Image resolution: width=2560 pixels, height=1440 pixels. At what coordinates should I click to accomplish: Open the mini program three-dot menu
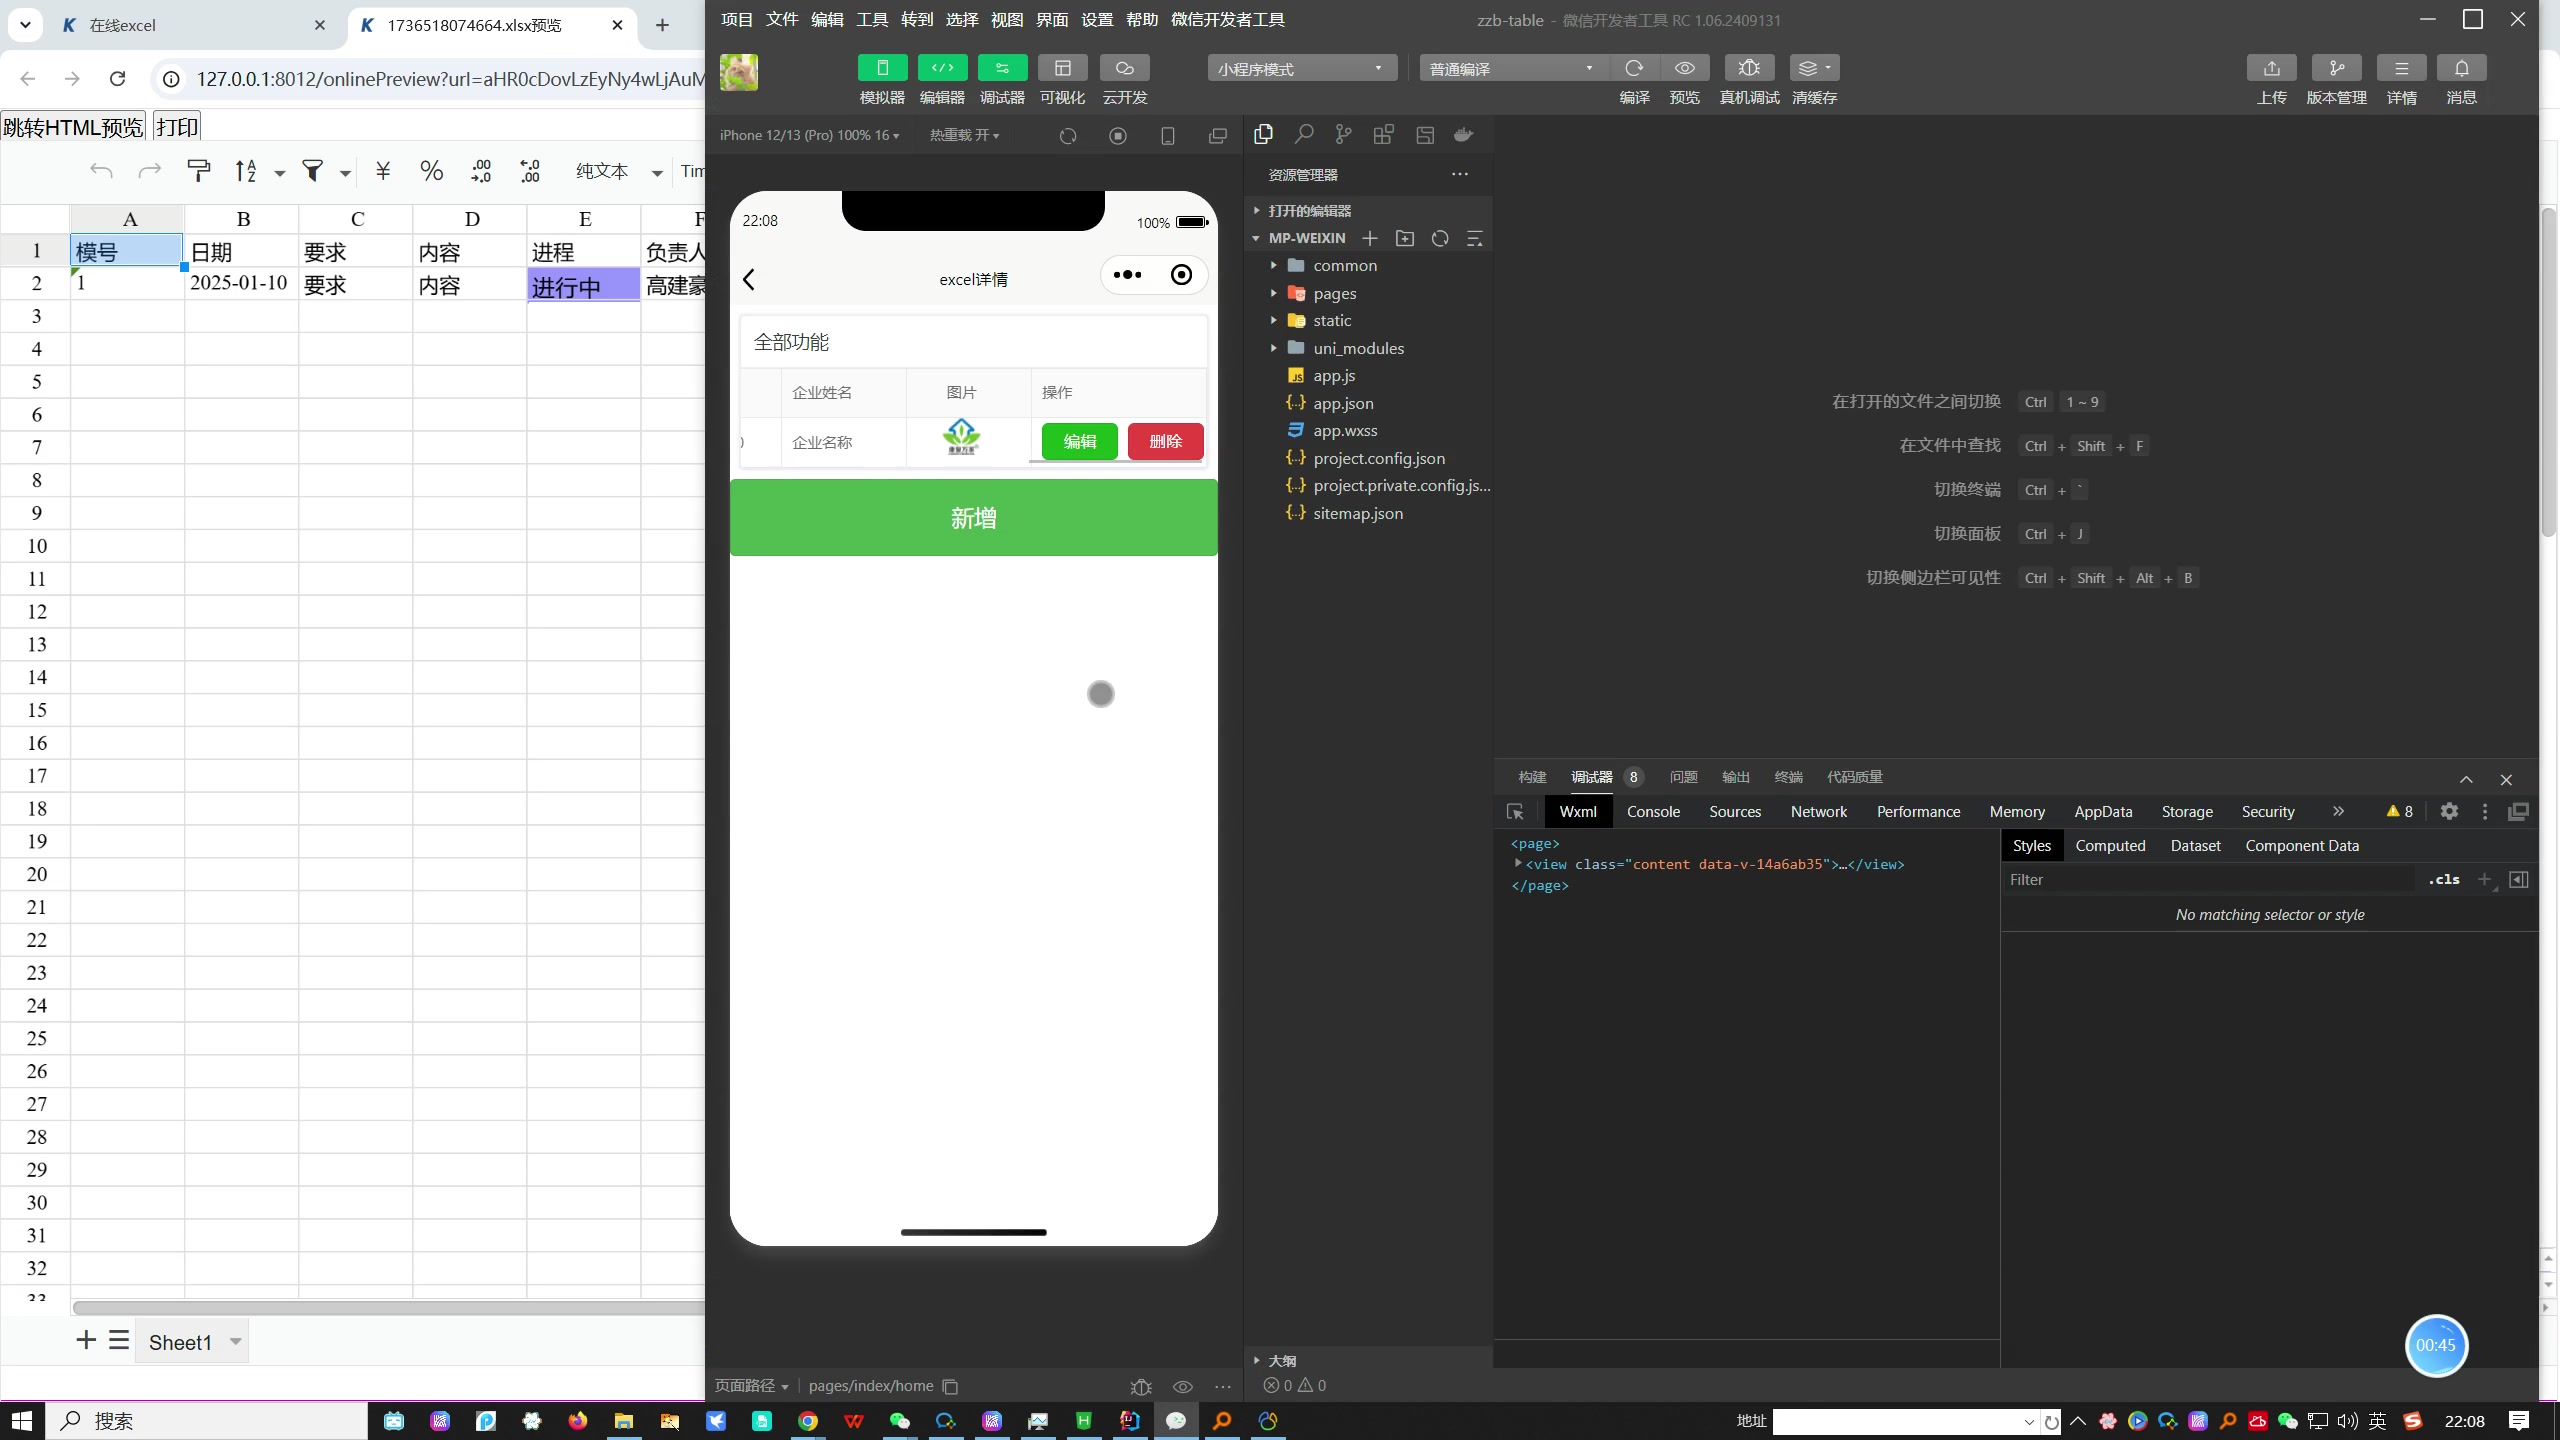coord(1127,275)
